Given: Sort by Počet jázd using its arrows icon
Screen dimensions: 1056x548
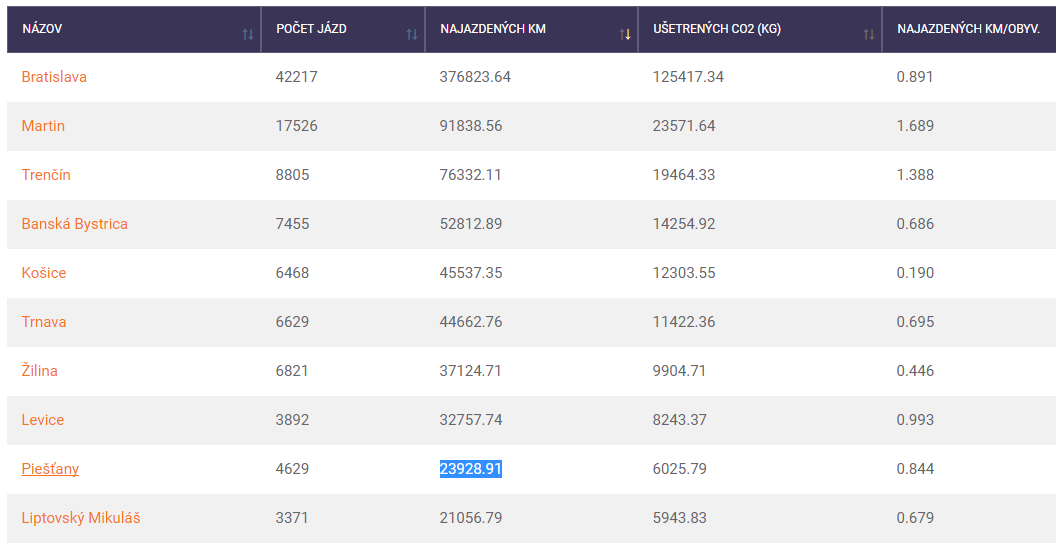Looking at the screenshot, I should tap(411, 34).
